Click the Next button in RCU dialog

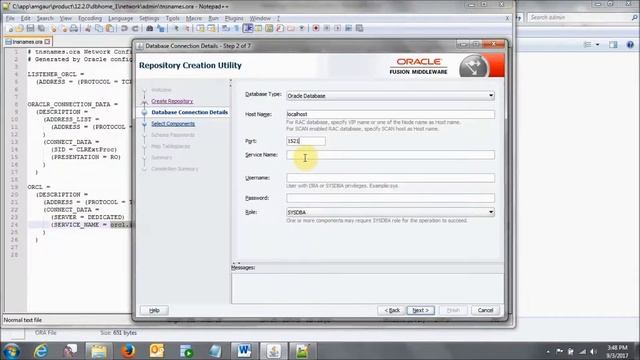click(420, 310)
